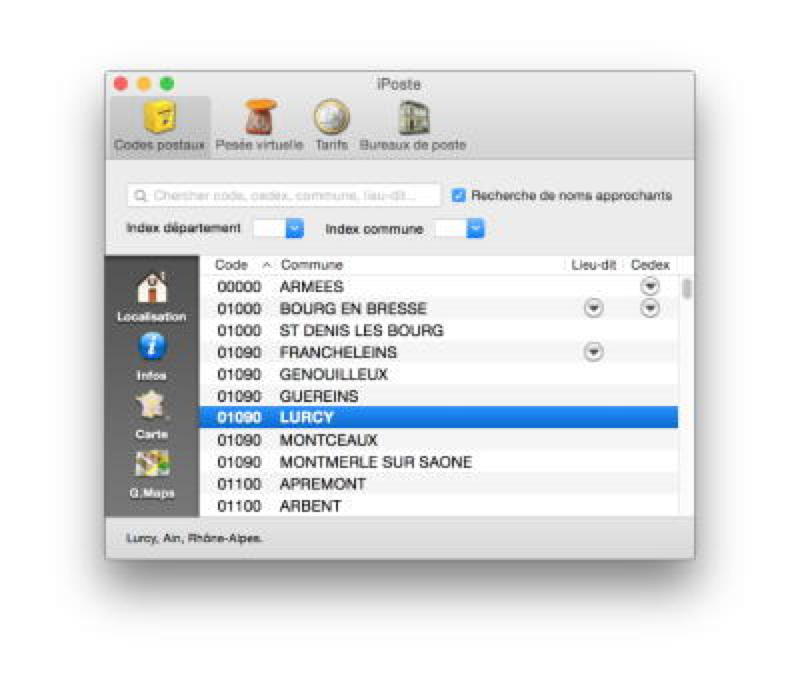
Task: Expand Cedex list for ARMEES row
Action: 650,287
